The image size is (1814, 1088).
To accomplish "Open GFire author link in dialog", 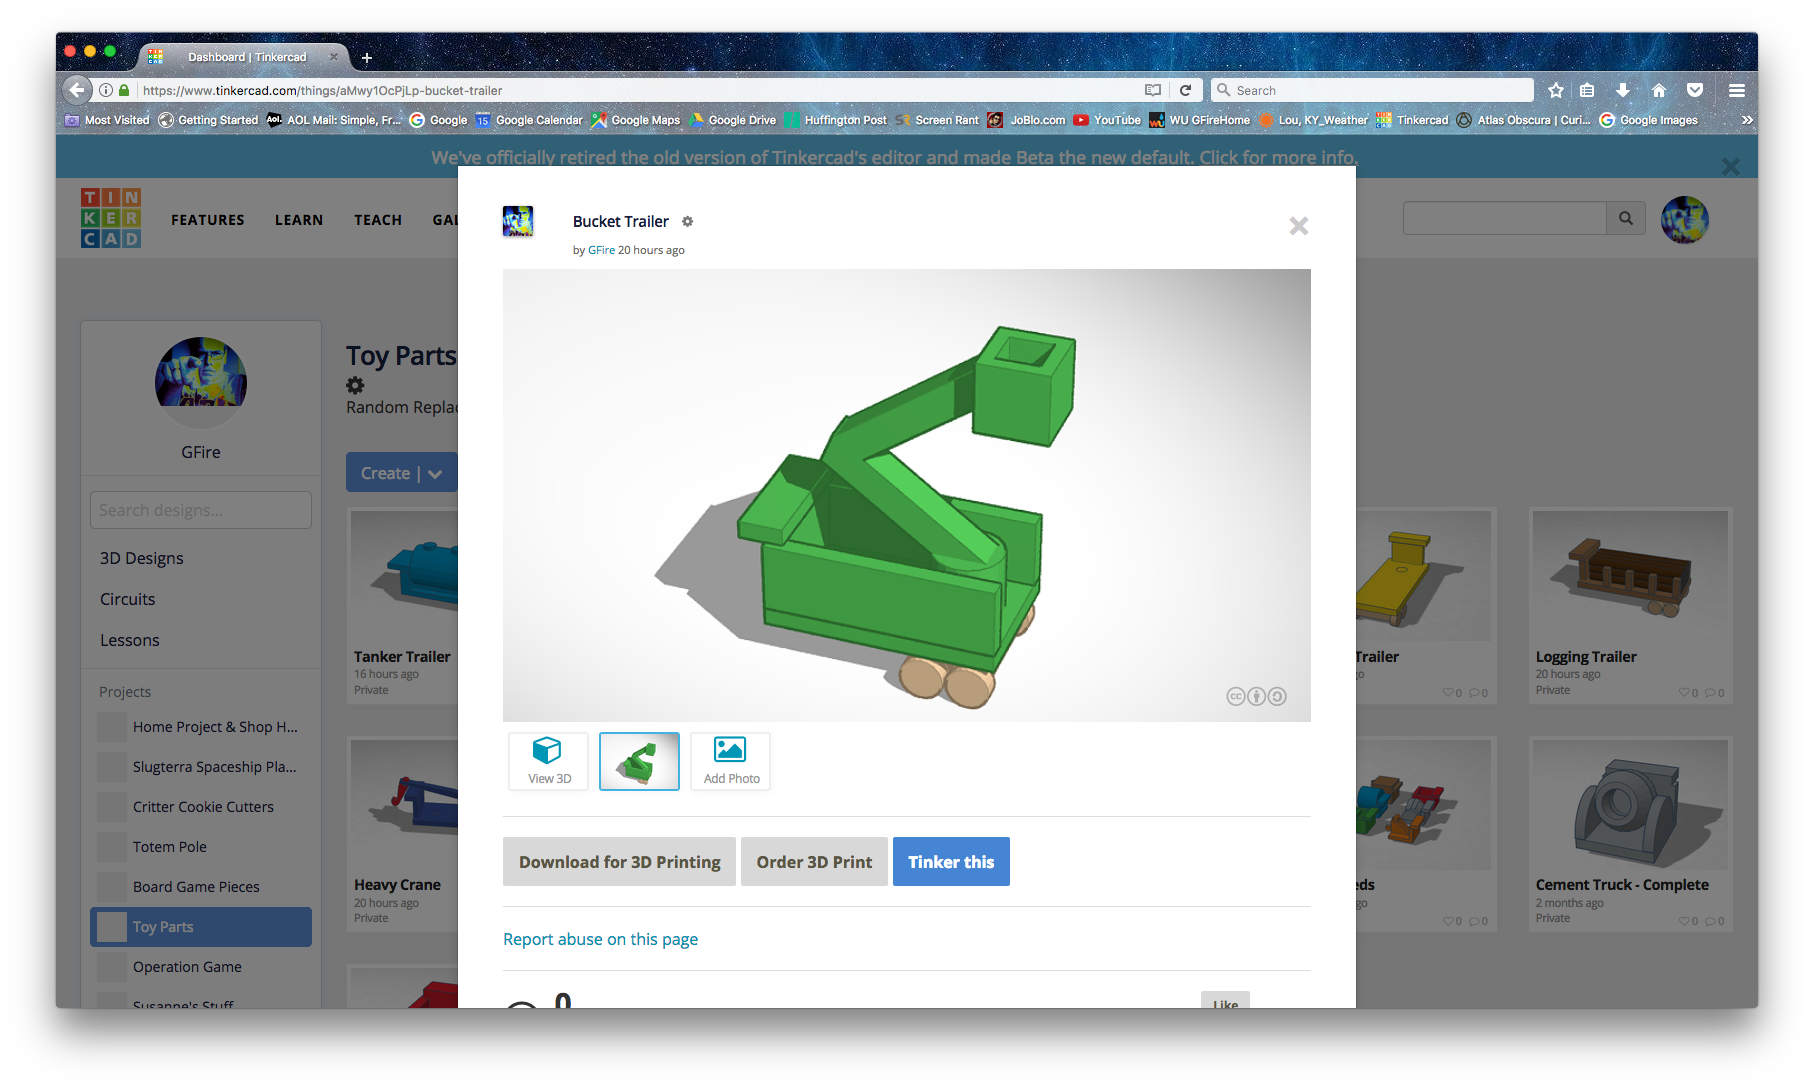I will [601, 250].
